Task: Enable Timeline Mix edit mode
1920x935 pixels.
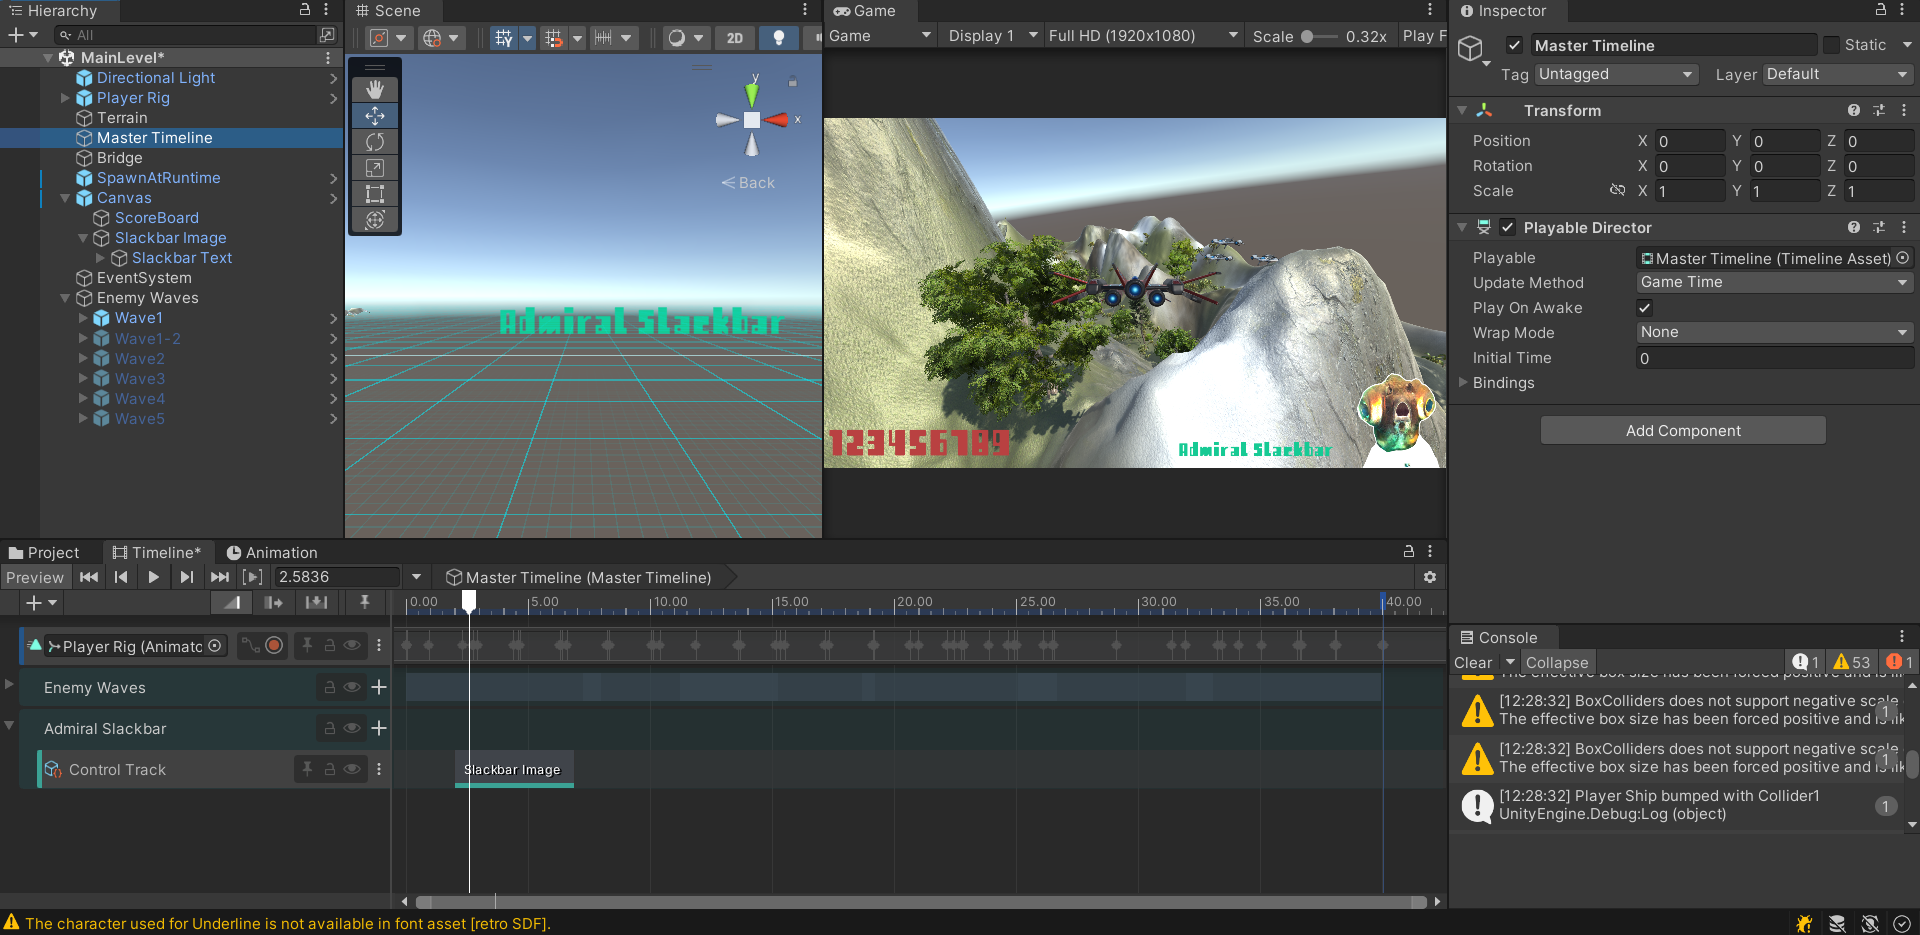Action: 232,602
